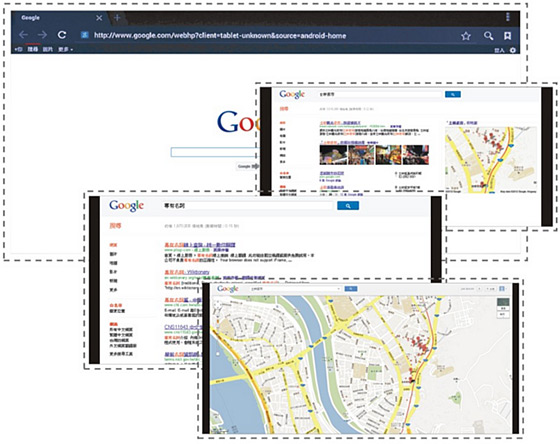Expand the 更多 dropdown in Google top bar
The image size is (560, 444).
point(65,49)
